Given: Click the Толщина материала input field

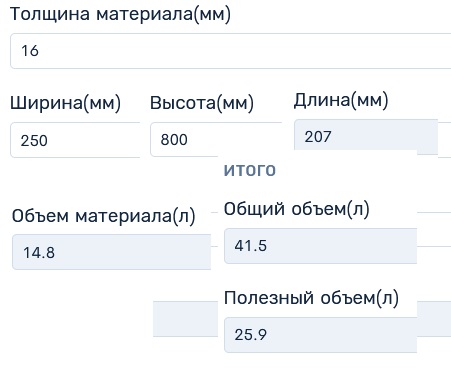Looking at the screenshot, I should tap(231, 51).
